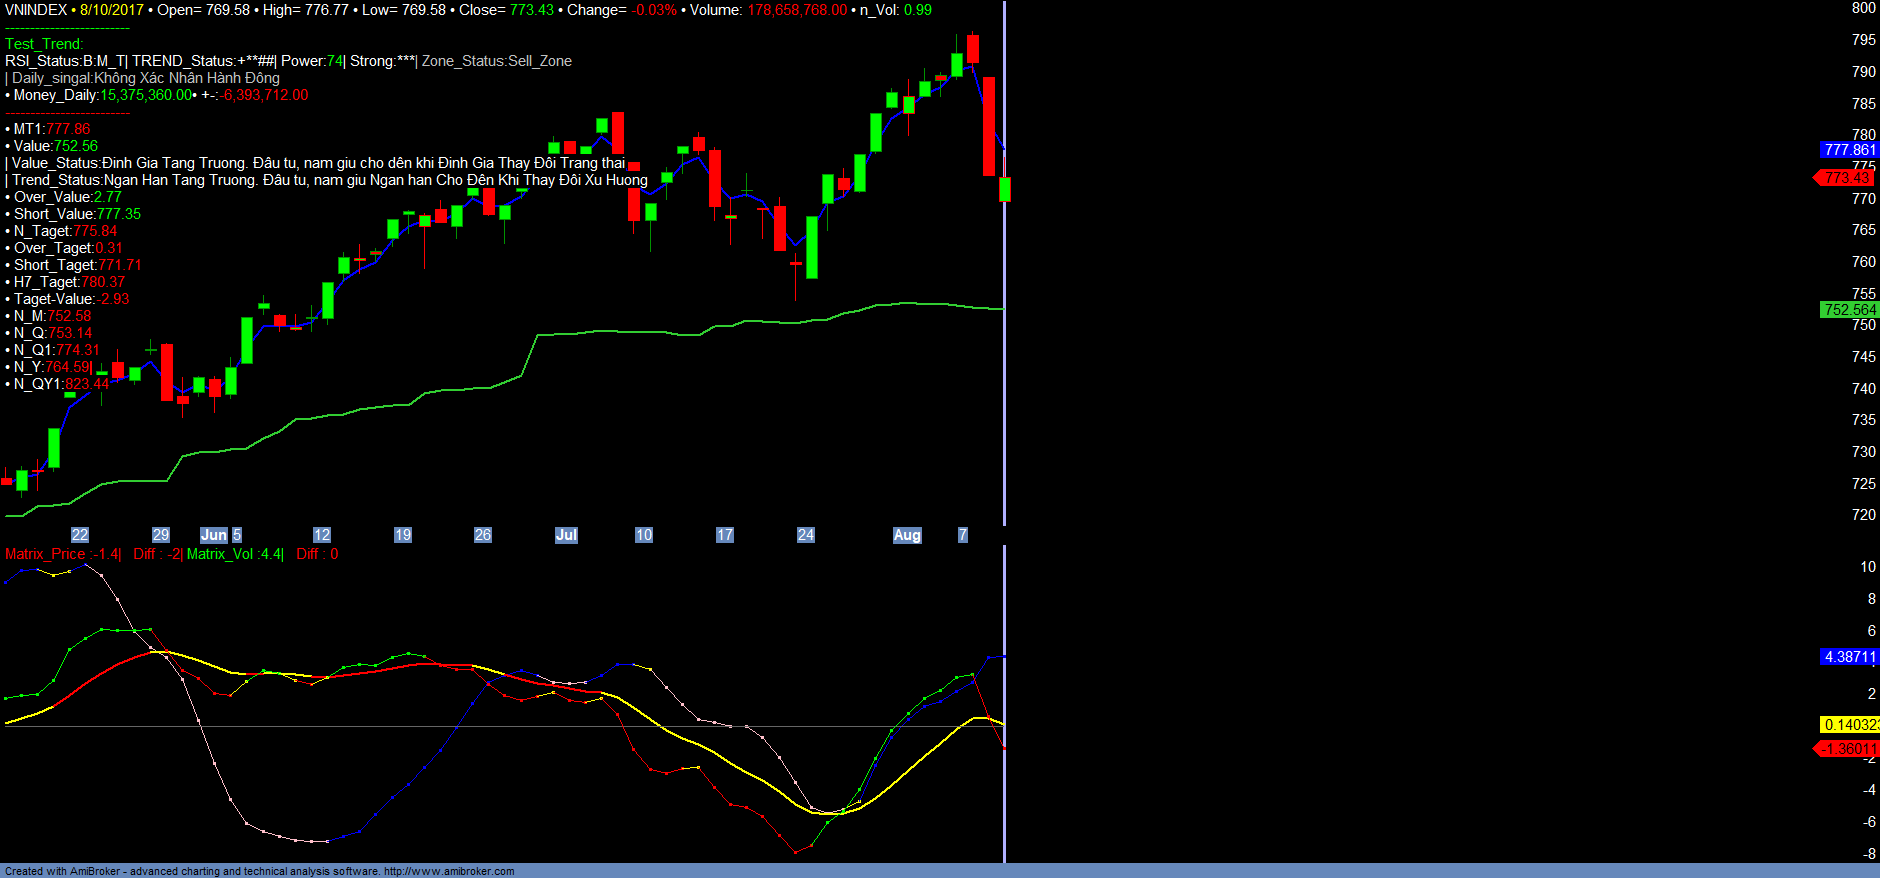
Task: Click the VNINDEX ticker symbol in chart title
Action: pos(36,10)
